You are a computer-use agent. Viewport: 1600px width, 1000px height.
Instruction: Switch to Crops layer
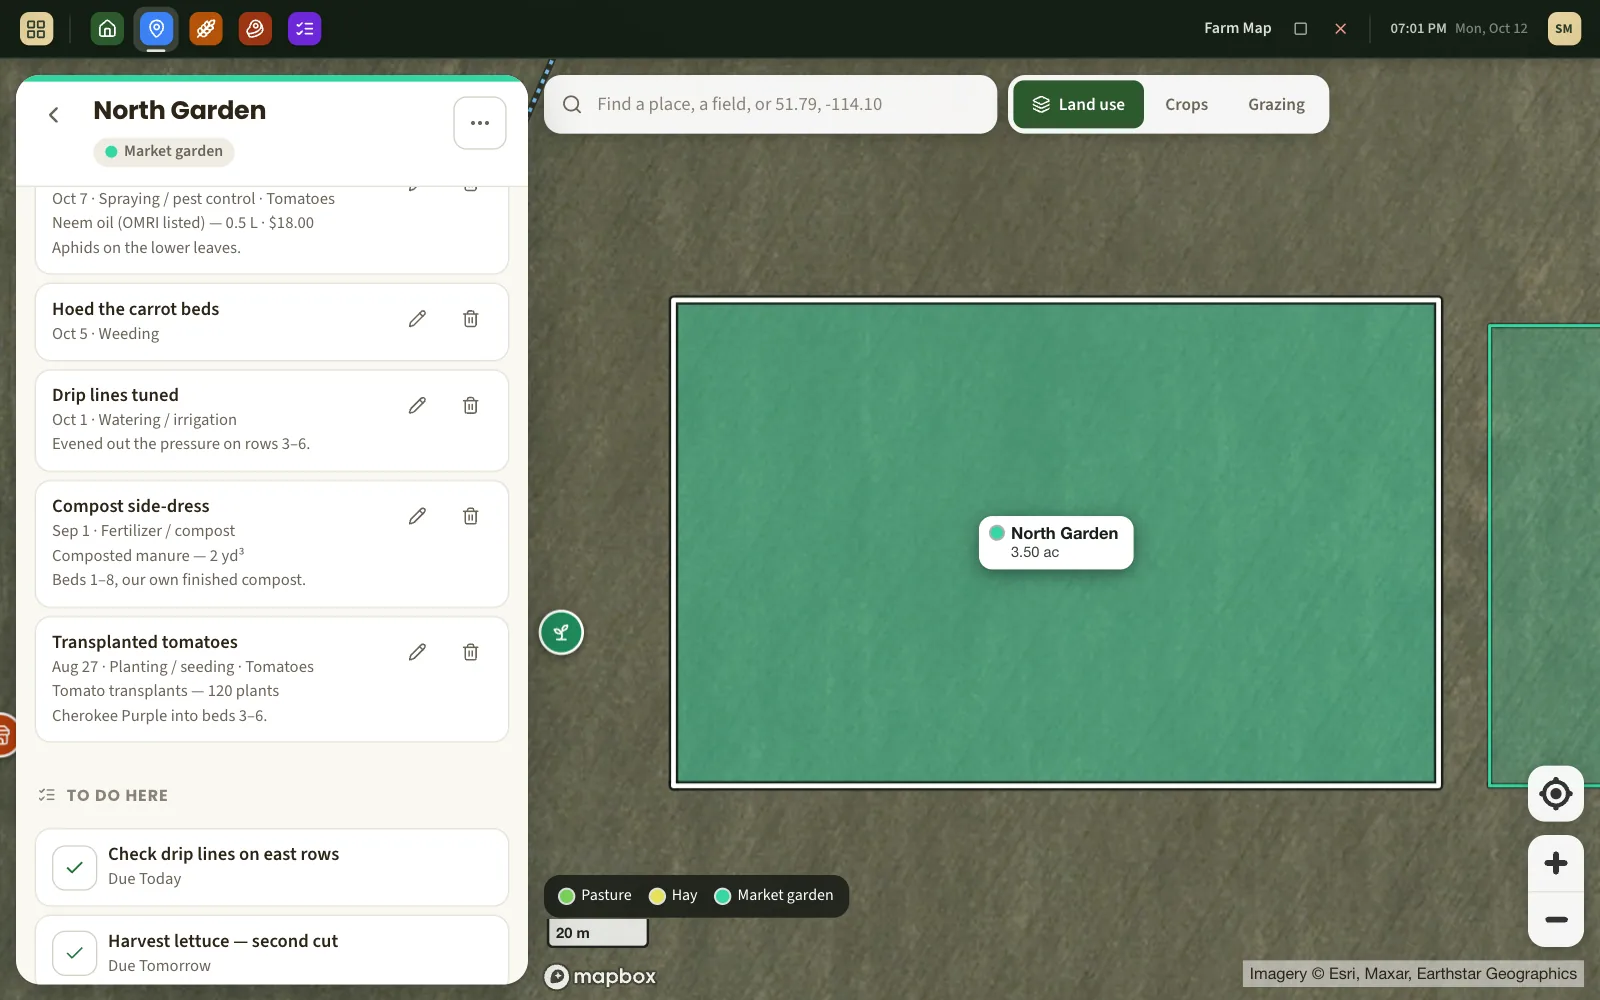(x=1186, y=105)
